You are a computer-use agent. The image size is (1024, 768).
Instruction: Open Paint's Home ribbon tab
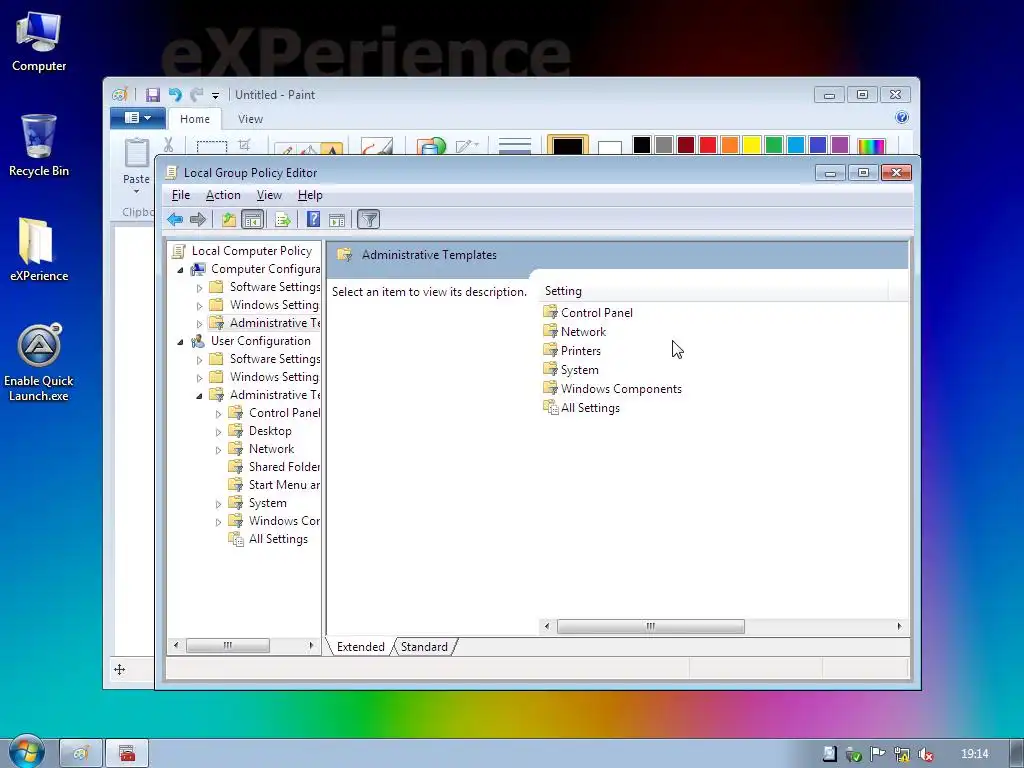pyautogui.click(x=195, y=119)
